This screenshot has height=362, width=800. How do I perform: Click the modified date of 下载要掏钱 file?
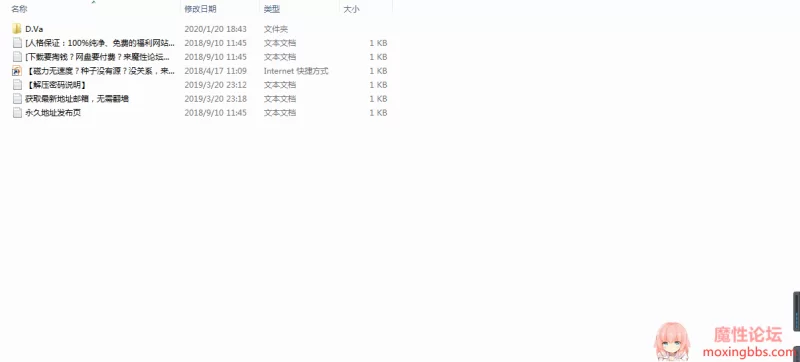click(x=215, y=57)
